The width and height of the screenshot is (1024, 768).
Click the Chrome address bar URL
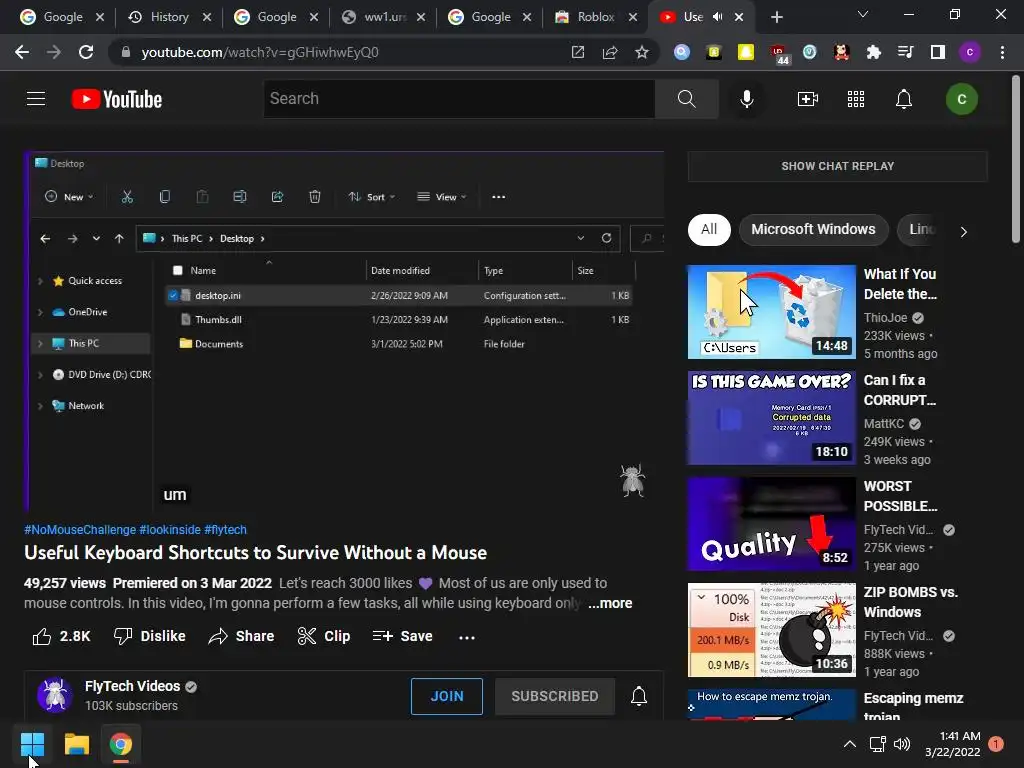[260, 52]
